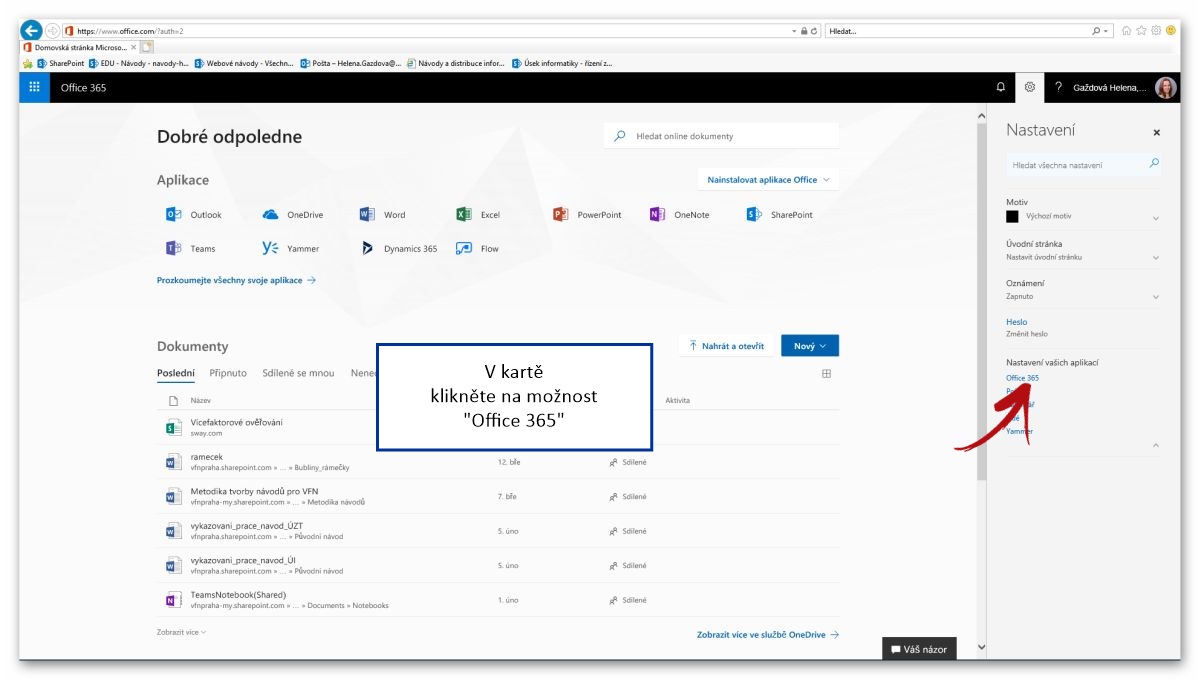Viewport: 1200px width, 680px height.
Task: Click the settings gear in header
Action: coord(1030,87)
